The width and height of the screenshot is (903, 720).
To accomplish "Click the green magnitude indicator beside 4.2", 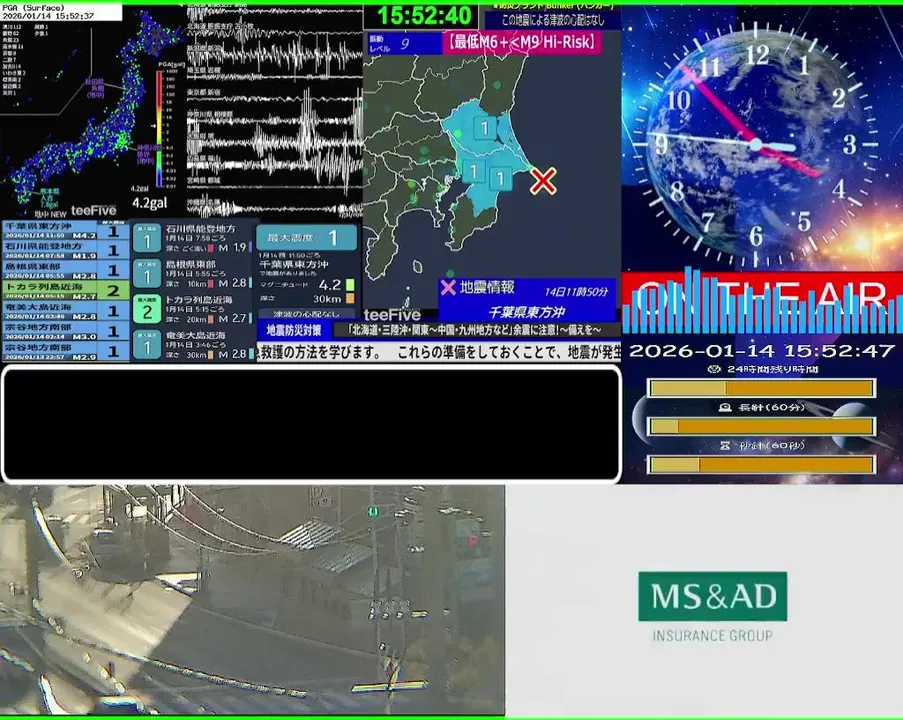I will point(350,285).
